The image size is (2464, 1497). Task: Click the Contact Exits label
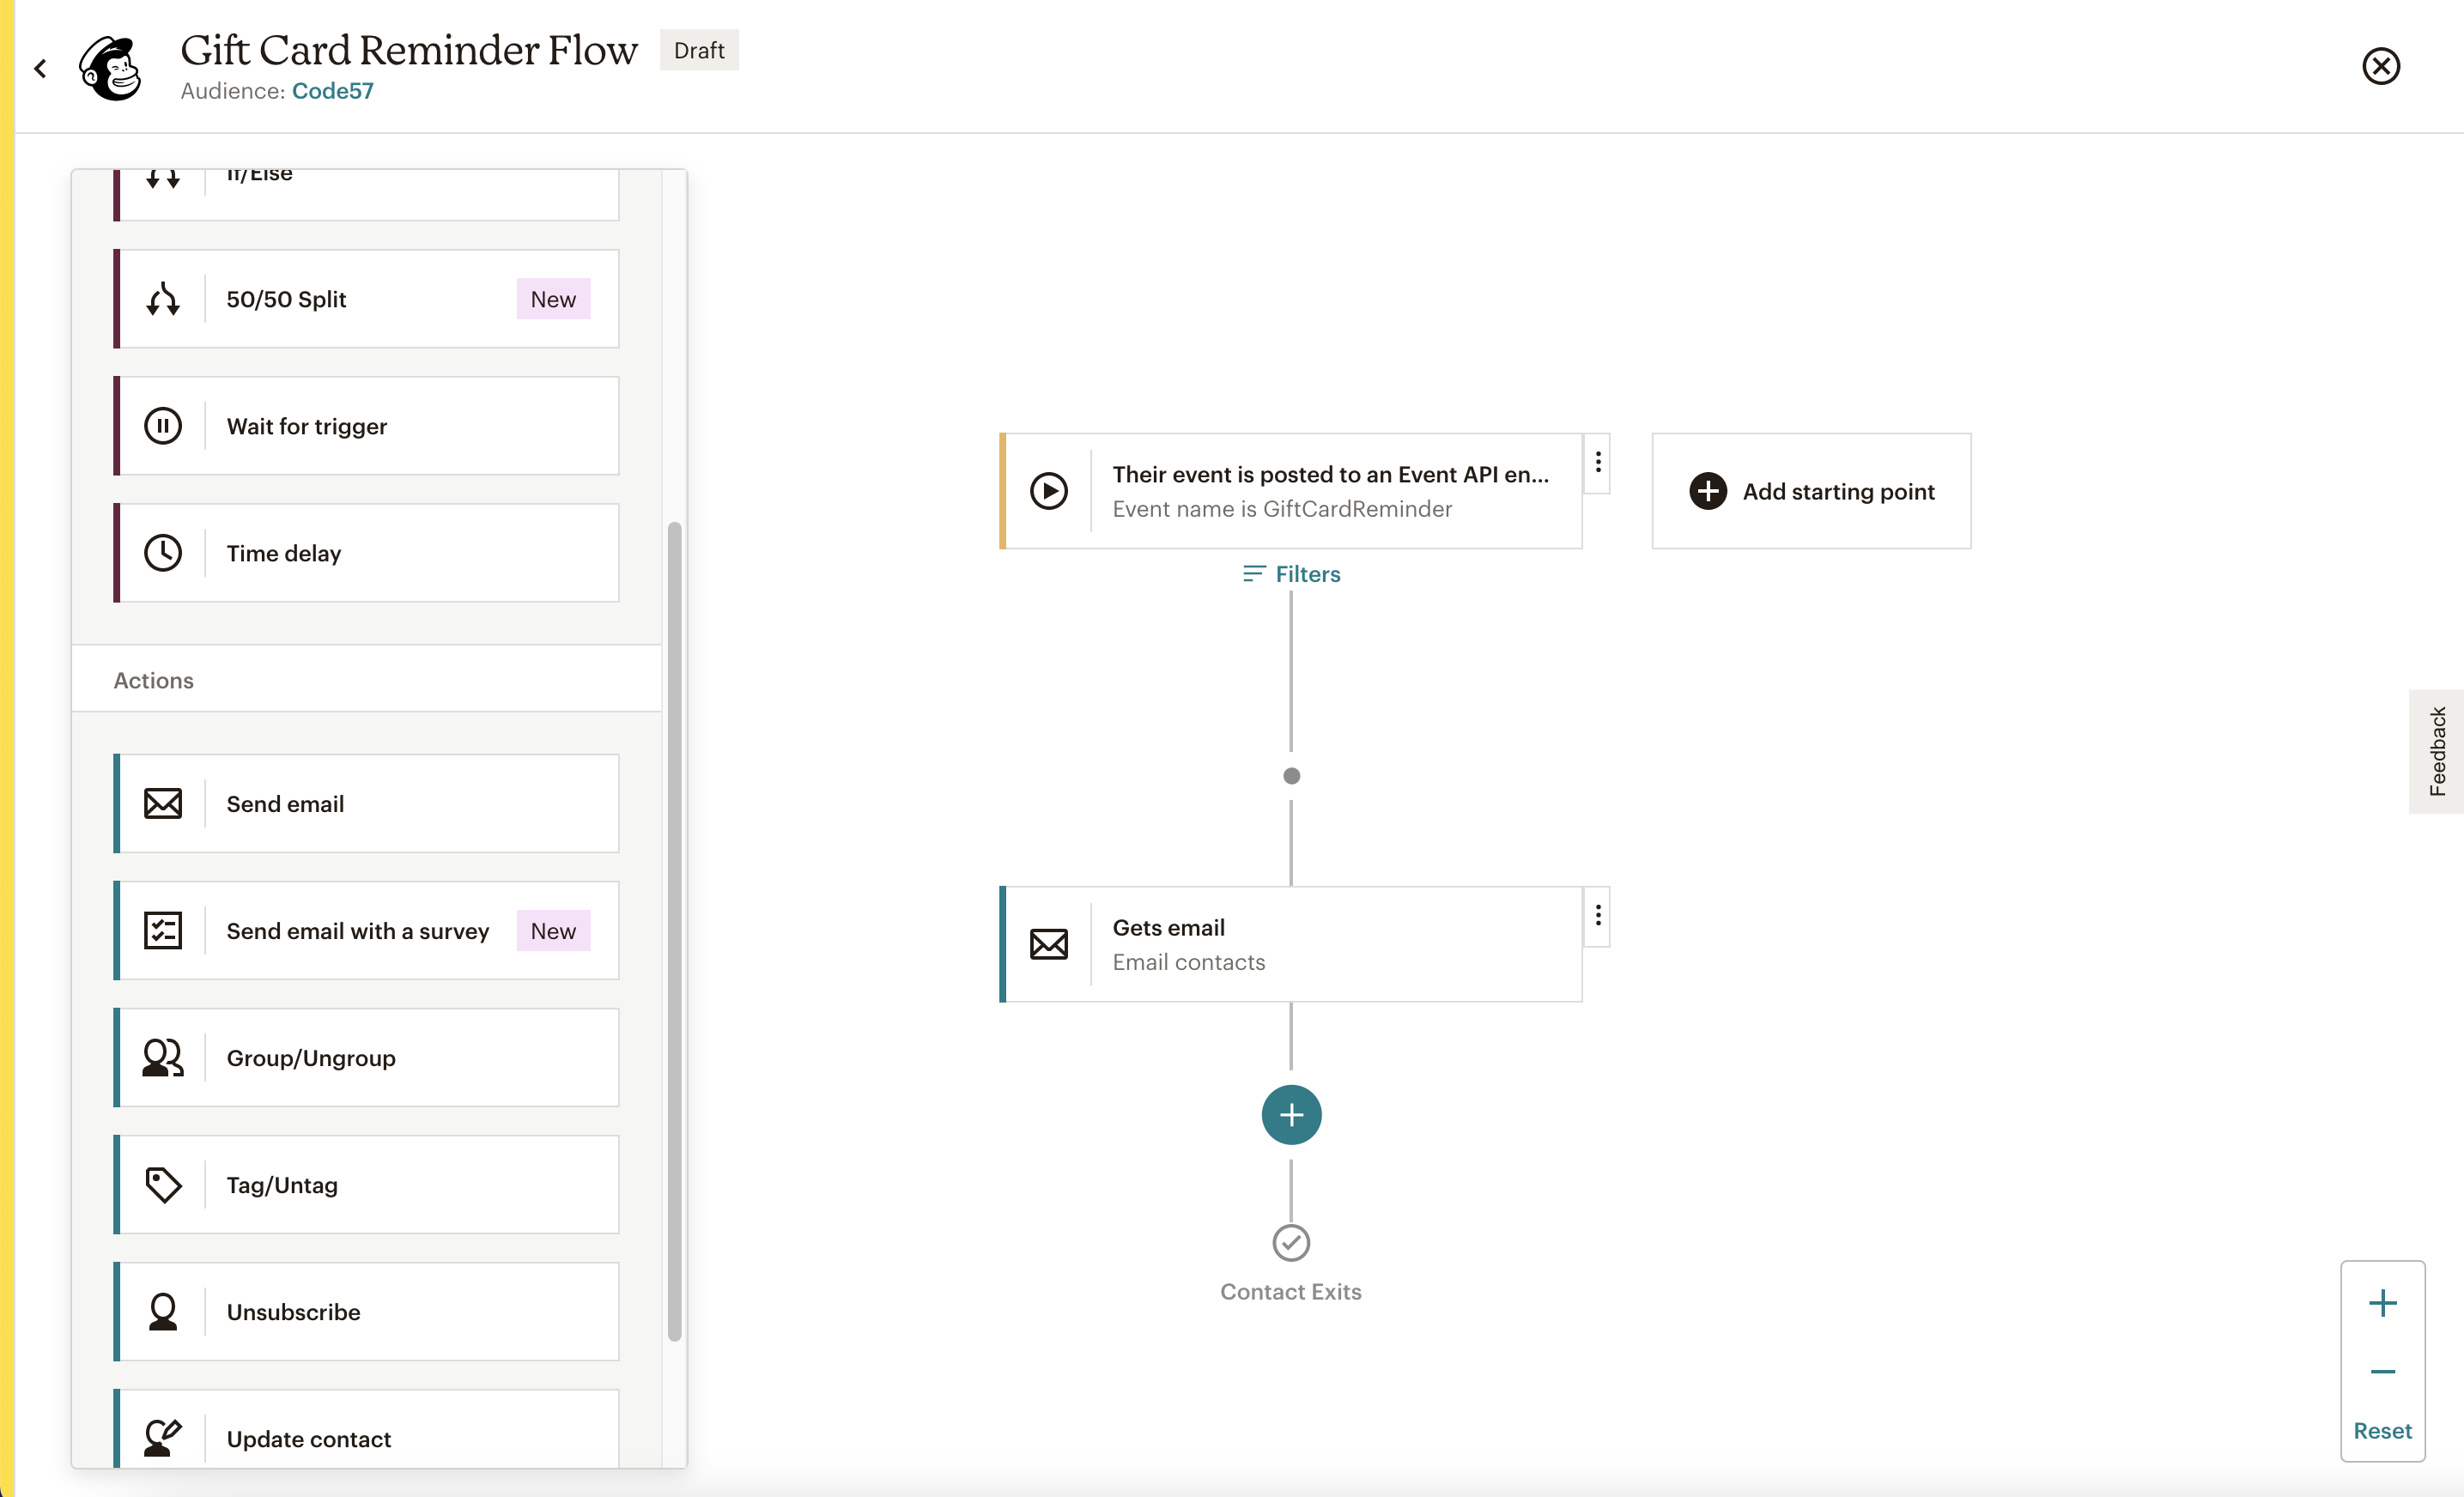1290,1292
